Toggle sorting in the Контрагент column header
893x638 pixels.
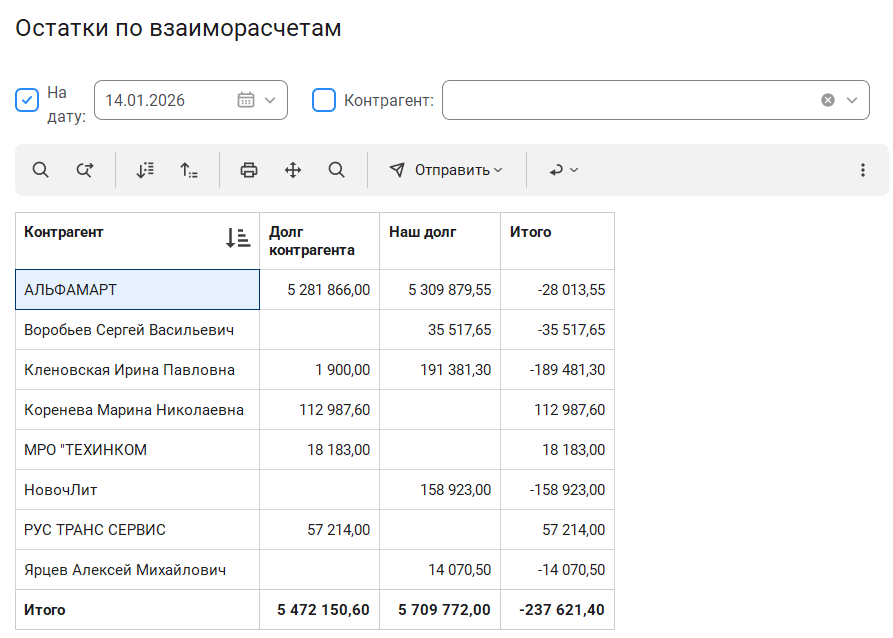point(237,238)
